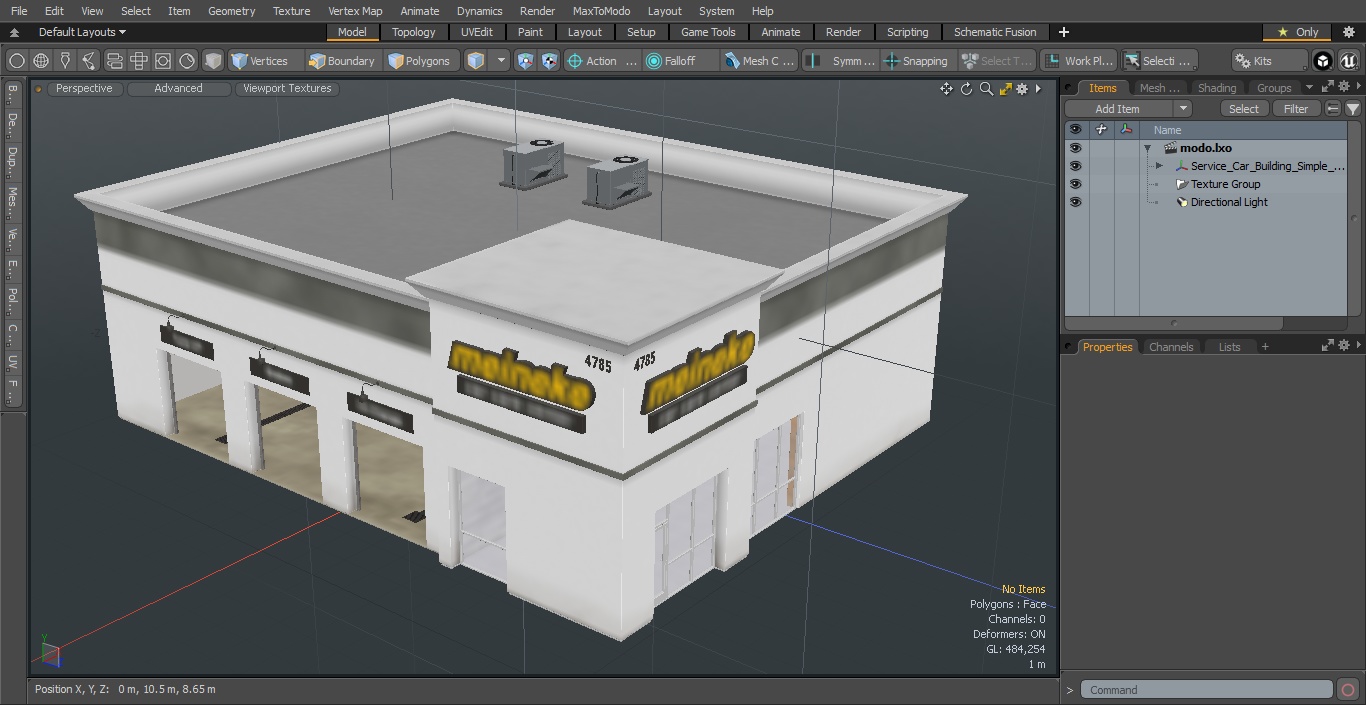Viewport: 1366px width, 705px height.
Task: Open the Action Center menu
Action: click(x=602, y=61)
